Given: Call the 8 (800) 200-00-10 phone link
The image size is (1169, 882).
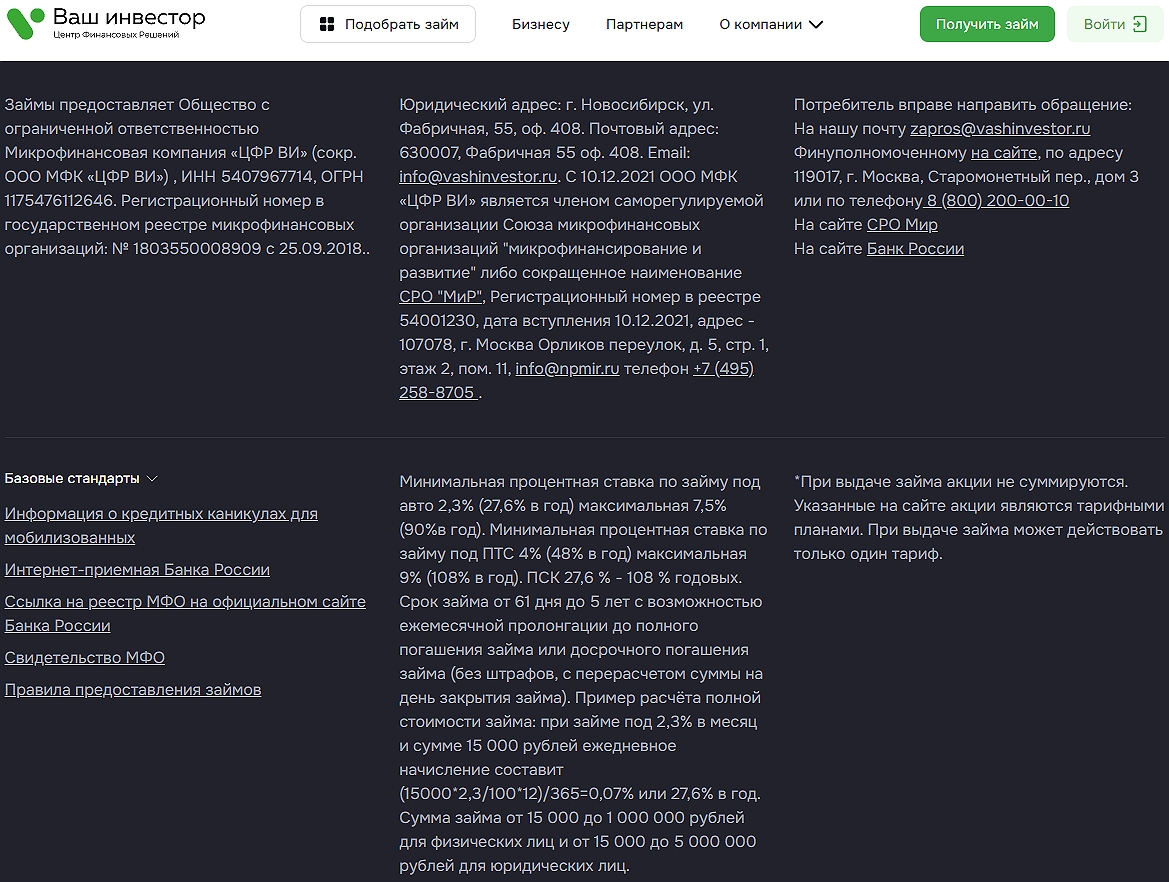Looking at the screenshot, I should [x=997, y=201].
